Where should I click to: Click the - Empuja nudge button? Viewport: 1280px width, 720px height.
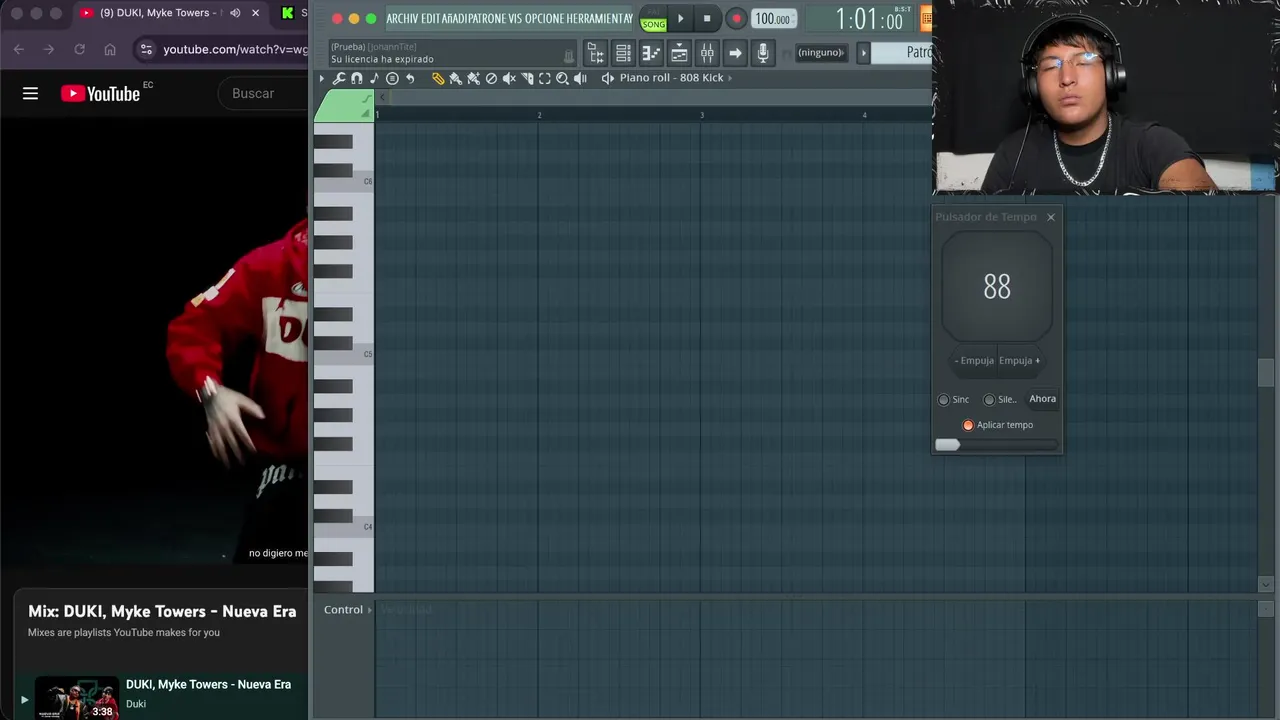[x=973, y=361]
